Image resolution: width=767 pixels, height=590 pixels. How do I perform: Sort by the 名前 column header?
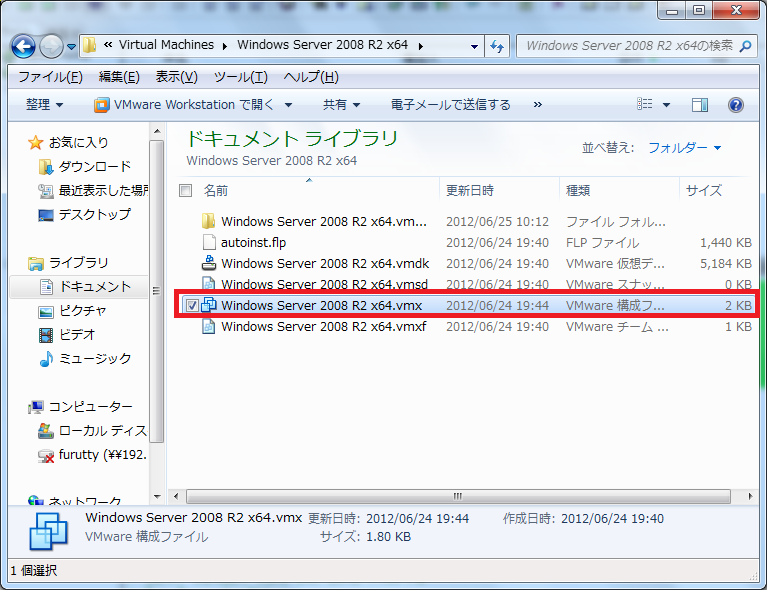tap(216, 190)
